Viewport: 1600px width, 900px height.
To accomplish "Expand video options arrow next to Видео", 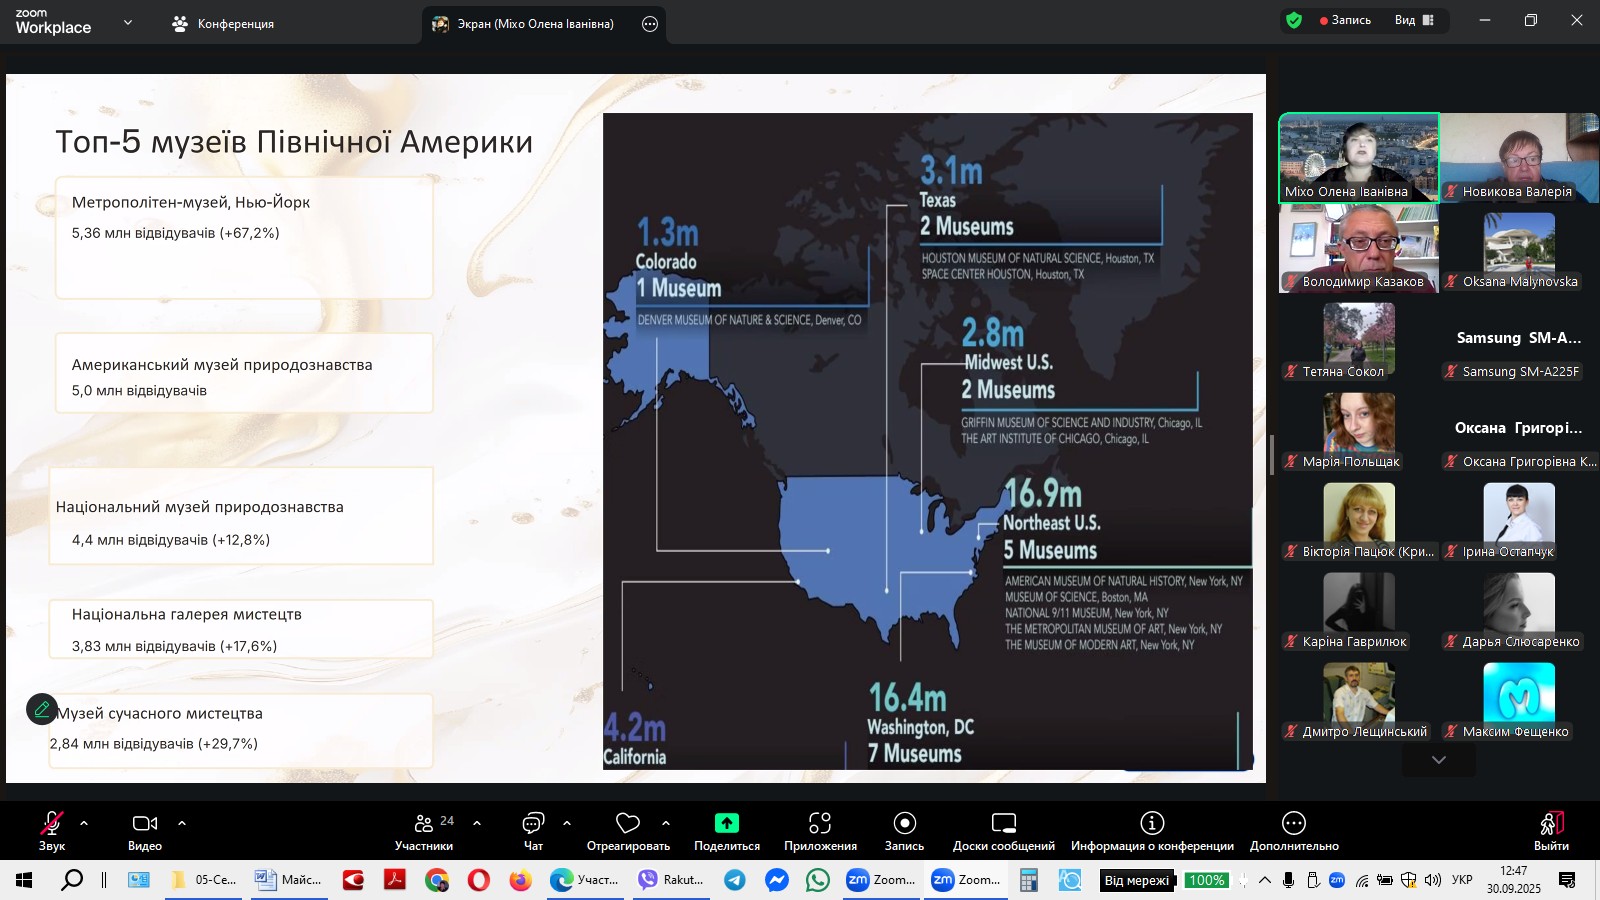I will coord(182,823).
